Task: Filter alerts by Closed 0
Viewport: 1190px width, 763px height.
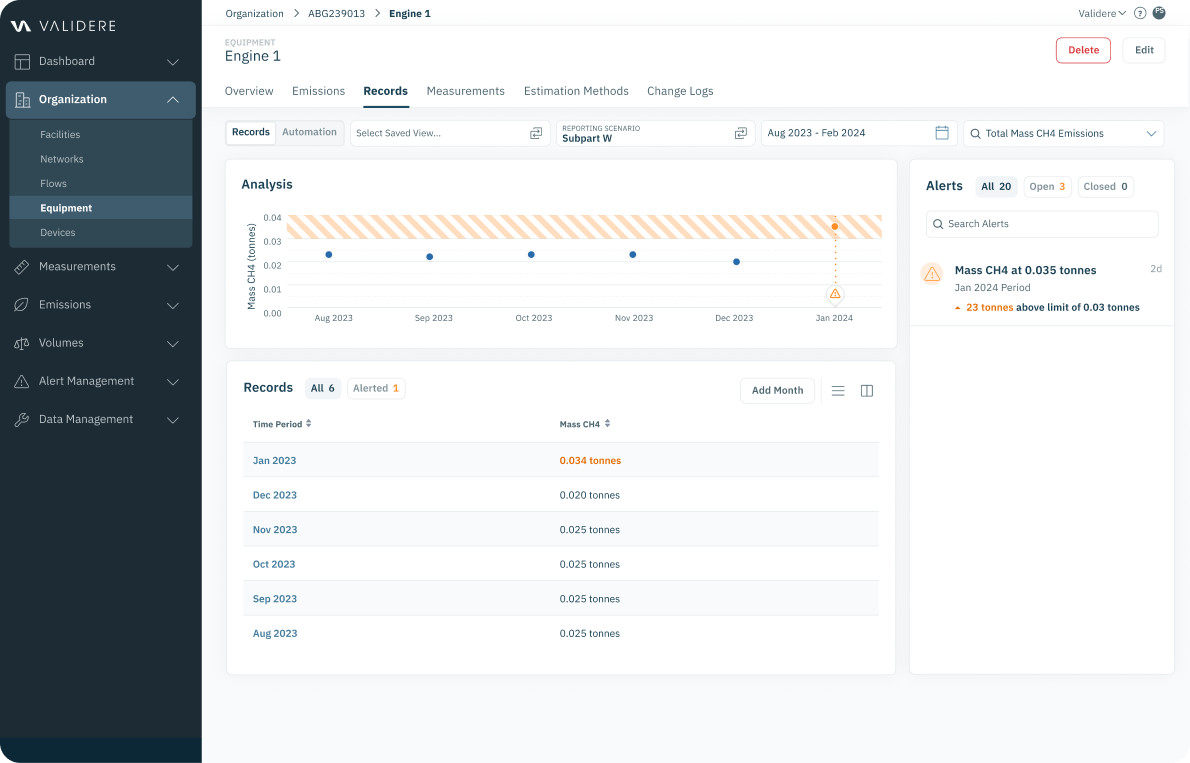Action: tap(1105, 187)
